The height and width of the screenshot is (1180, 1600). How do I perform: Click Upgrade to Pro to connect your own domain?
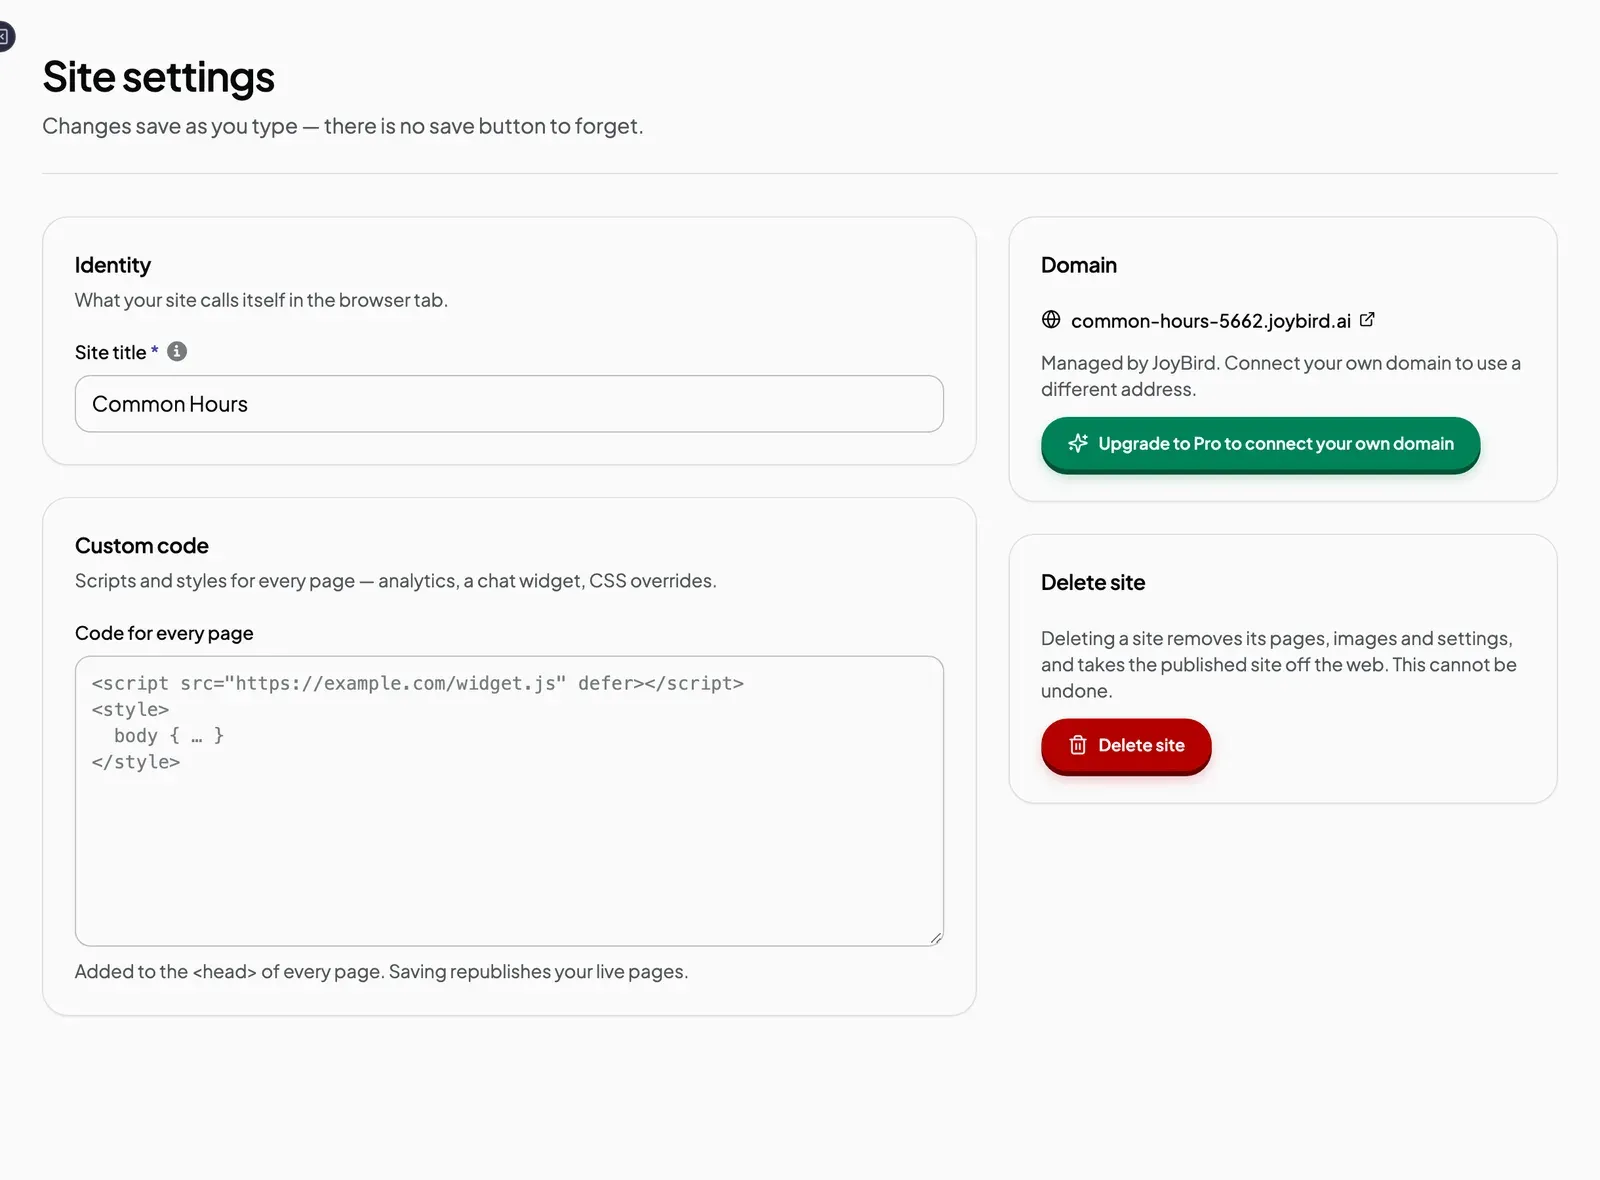click(1260, 444)
